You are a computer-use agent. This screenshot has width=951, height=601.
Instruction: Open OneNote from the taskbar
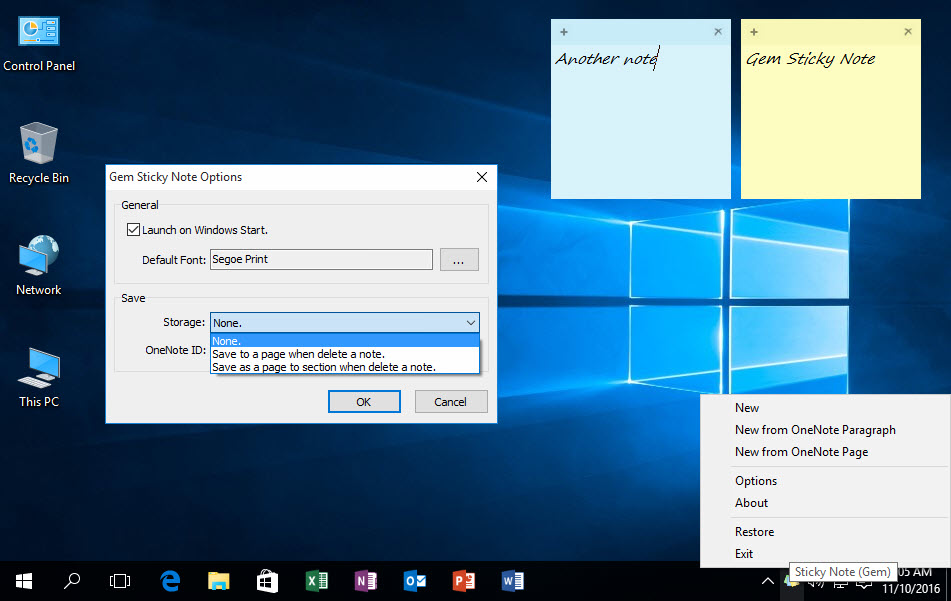[x=365, y=580]
